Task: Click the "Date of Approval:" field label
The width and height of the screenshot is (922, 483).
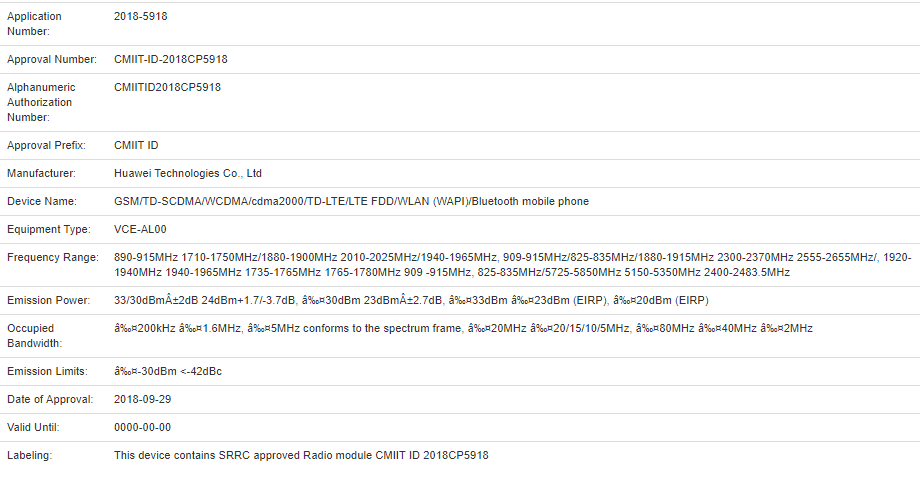Action: [50, 399]
